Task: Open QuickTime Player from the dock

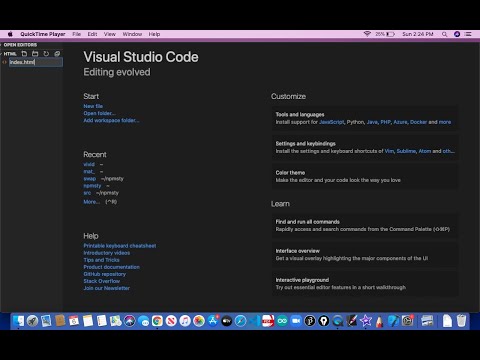Action: tap(338, 321)
